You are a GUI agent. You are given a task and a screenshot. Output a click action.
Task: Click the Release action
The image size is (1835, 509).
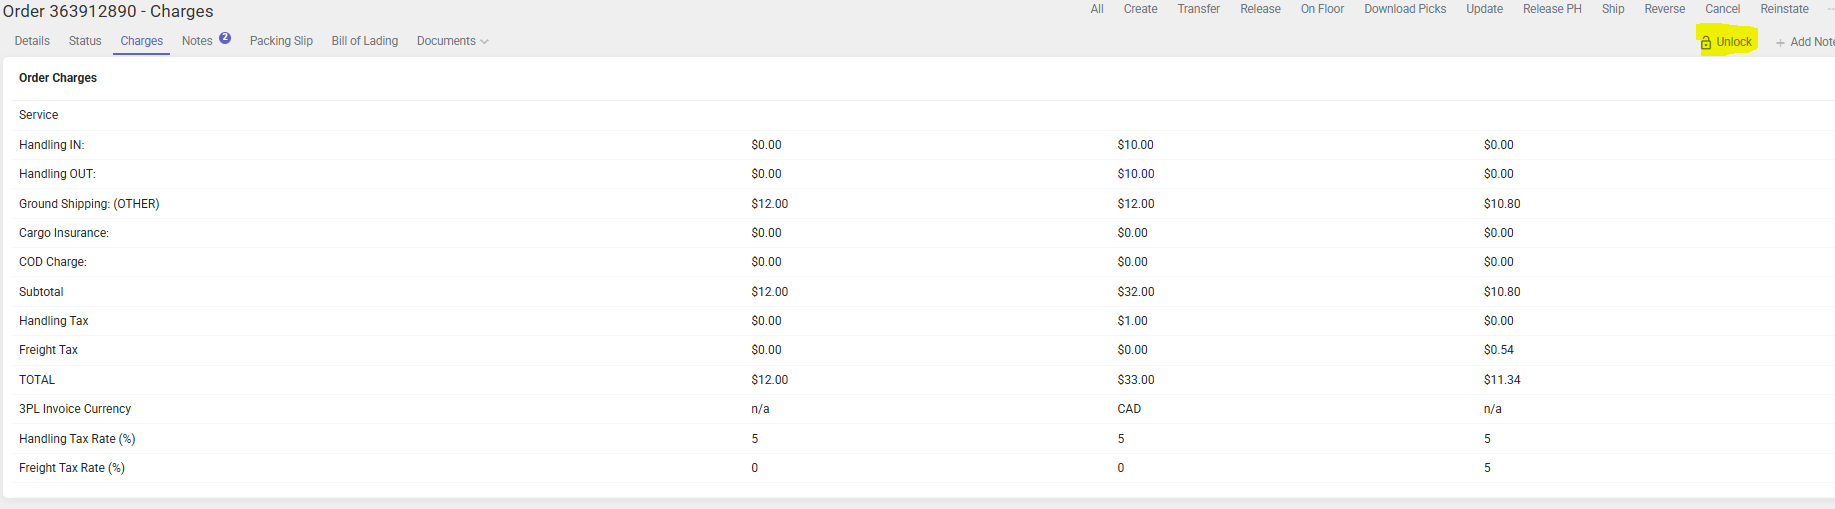1260,9
